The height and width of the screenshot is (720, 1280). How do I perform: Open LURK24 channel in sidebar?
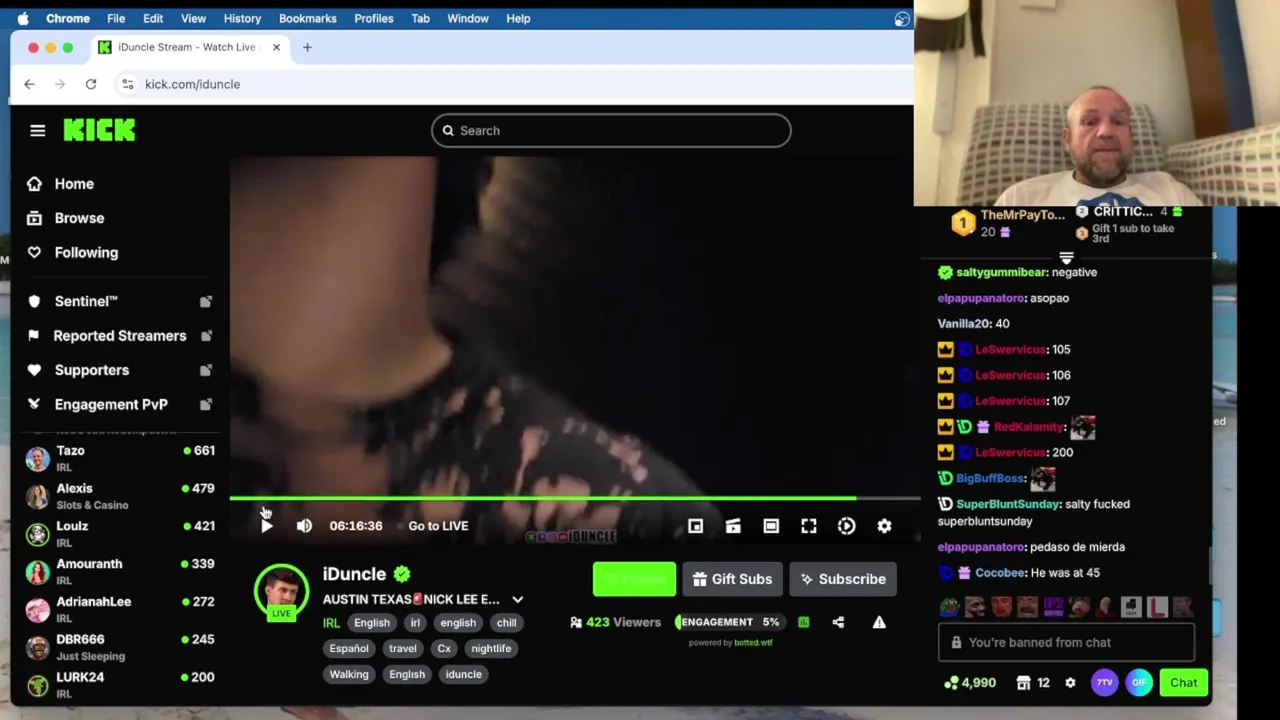119,685
